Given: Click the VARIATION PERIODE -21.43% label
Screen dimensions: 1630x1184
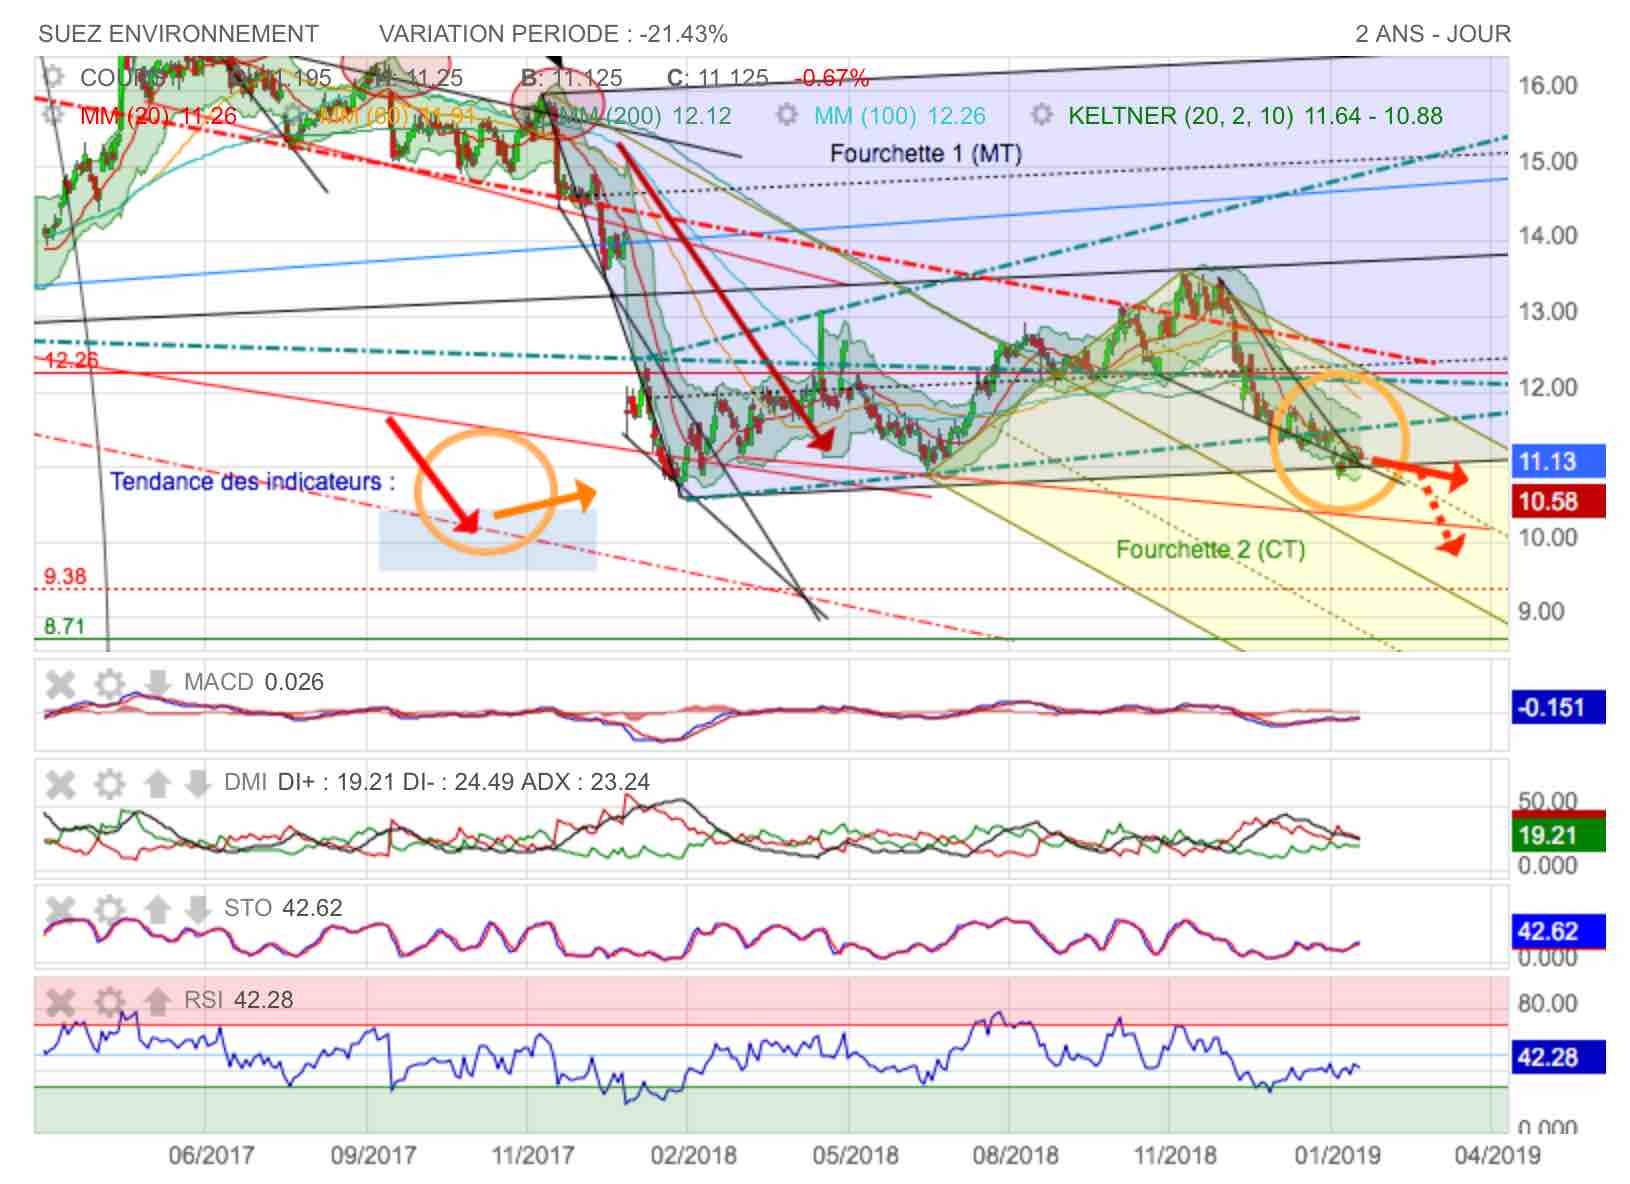Looking at the screenshot, I should click(x=553, y=34).
